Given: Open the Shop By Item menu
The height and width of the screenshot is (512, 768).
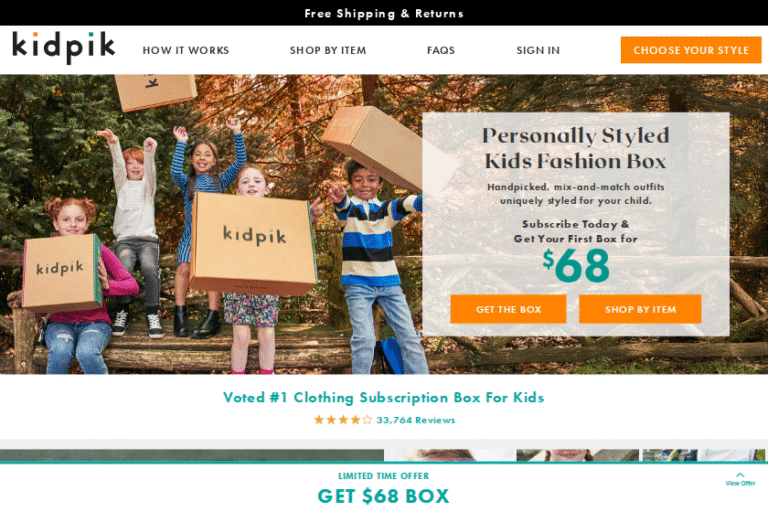Looking at the screenshot, I should click(x=328, y=50).
